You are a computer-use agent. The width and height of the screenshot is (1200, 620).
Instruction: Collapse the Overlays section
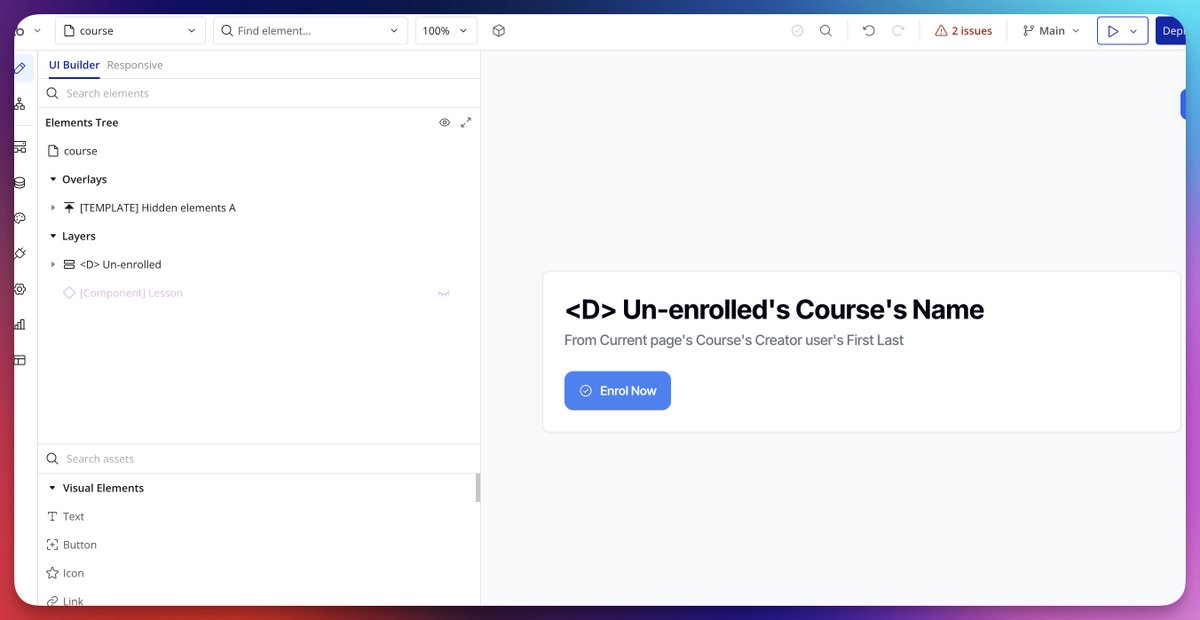click(53, 180)
